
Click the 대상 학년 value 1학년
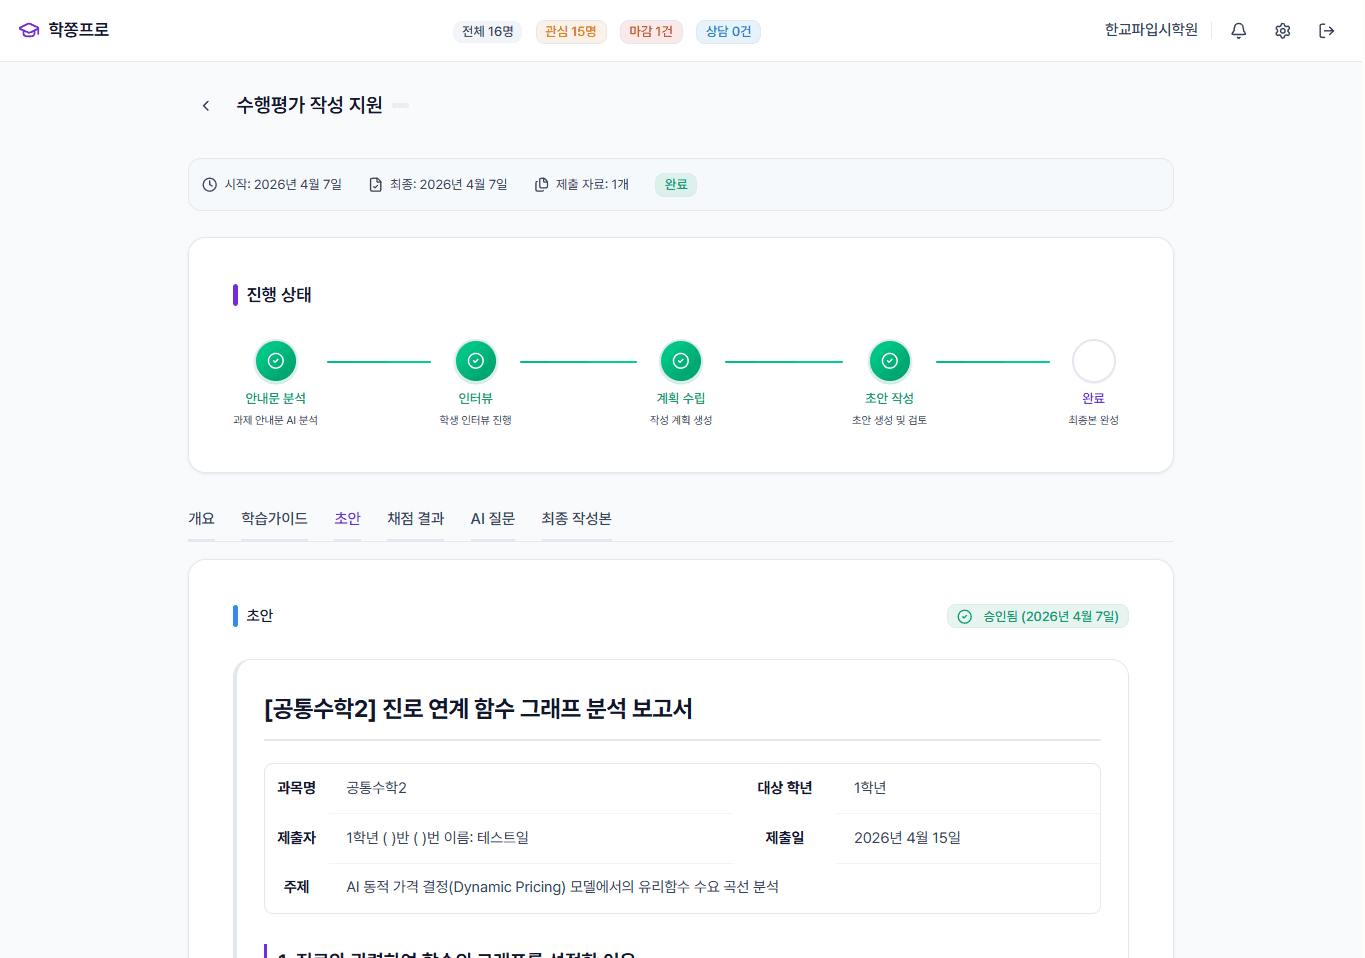pos(870,789)
